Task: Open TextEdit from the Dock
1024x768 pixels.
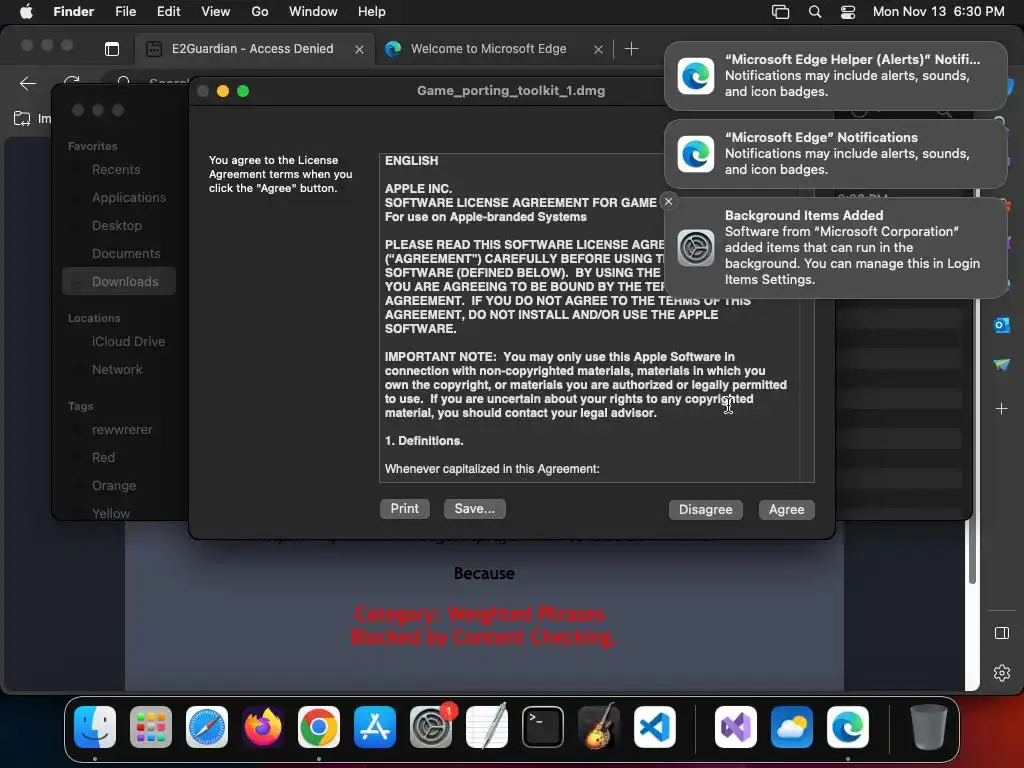Action: coord(487,727)
